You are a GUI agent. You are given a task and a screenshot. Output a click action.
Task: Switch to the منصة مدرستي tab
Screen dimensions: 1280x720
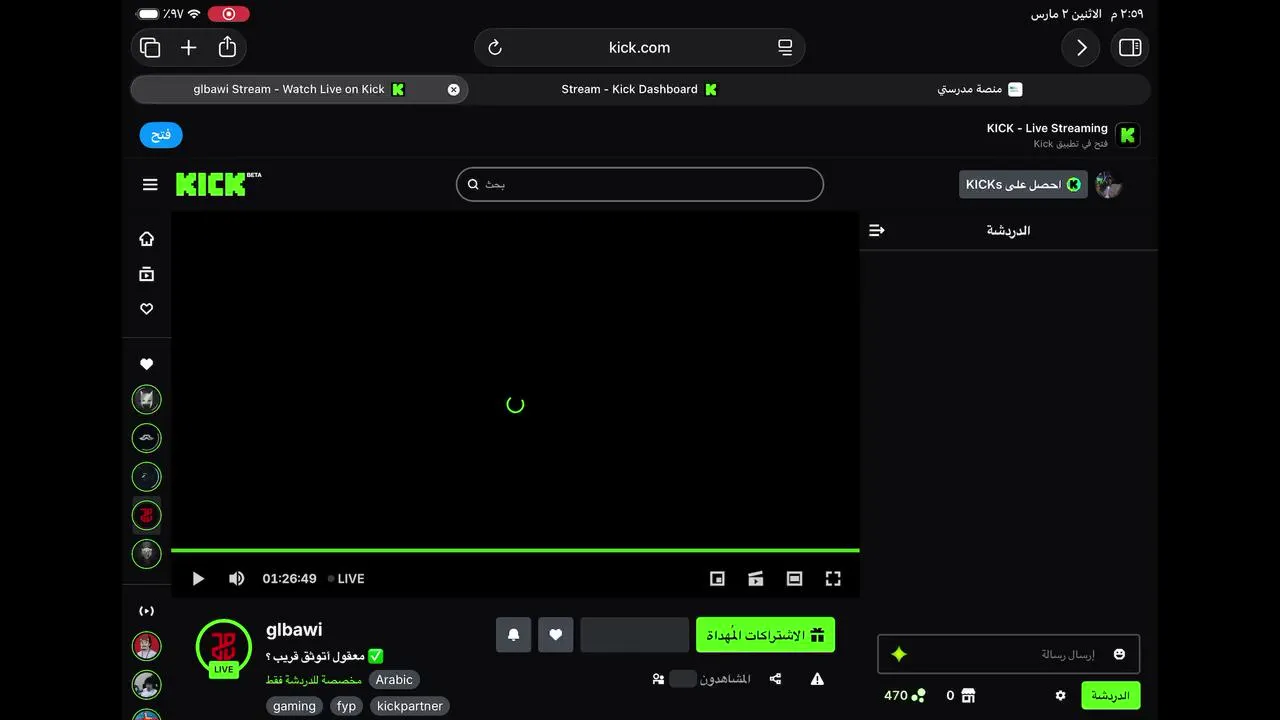tap(980, 89)
